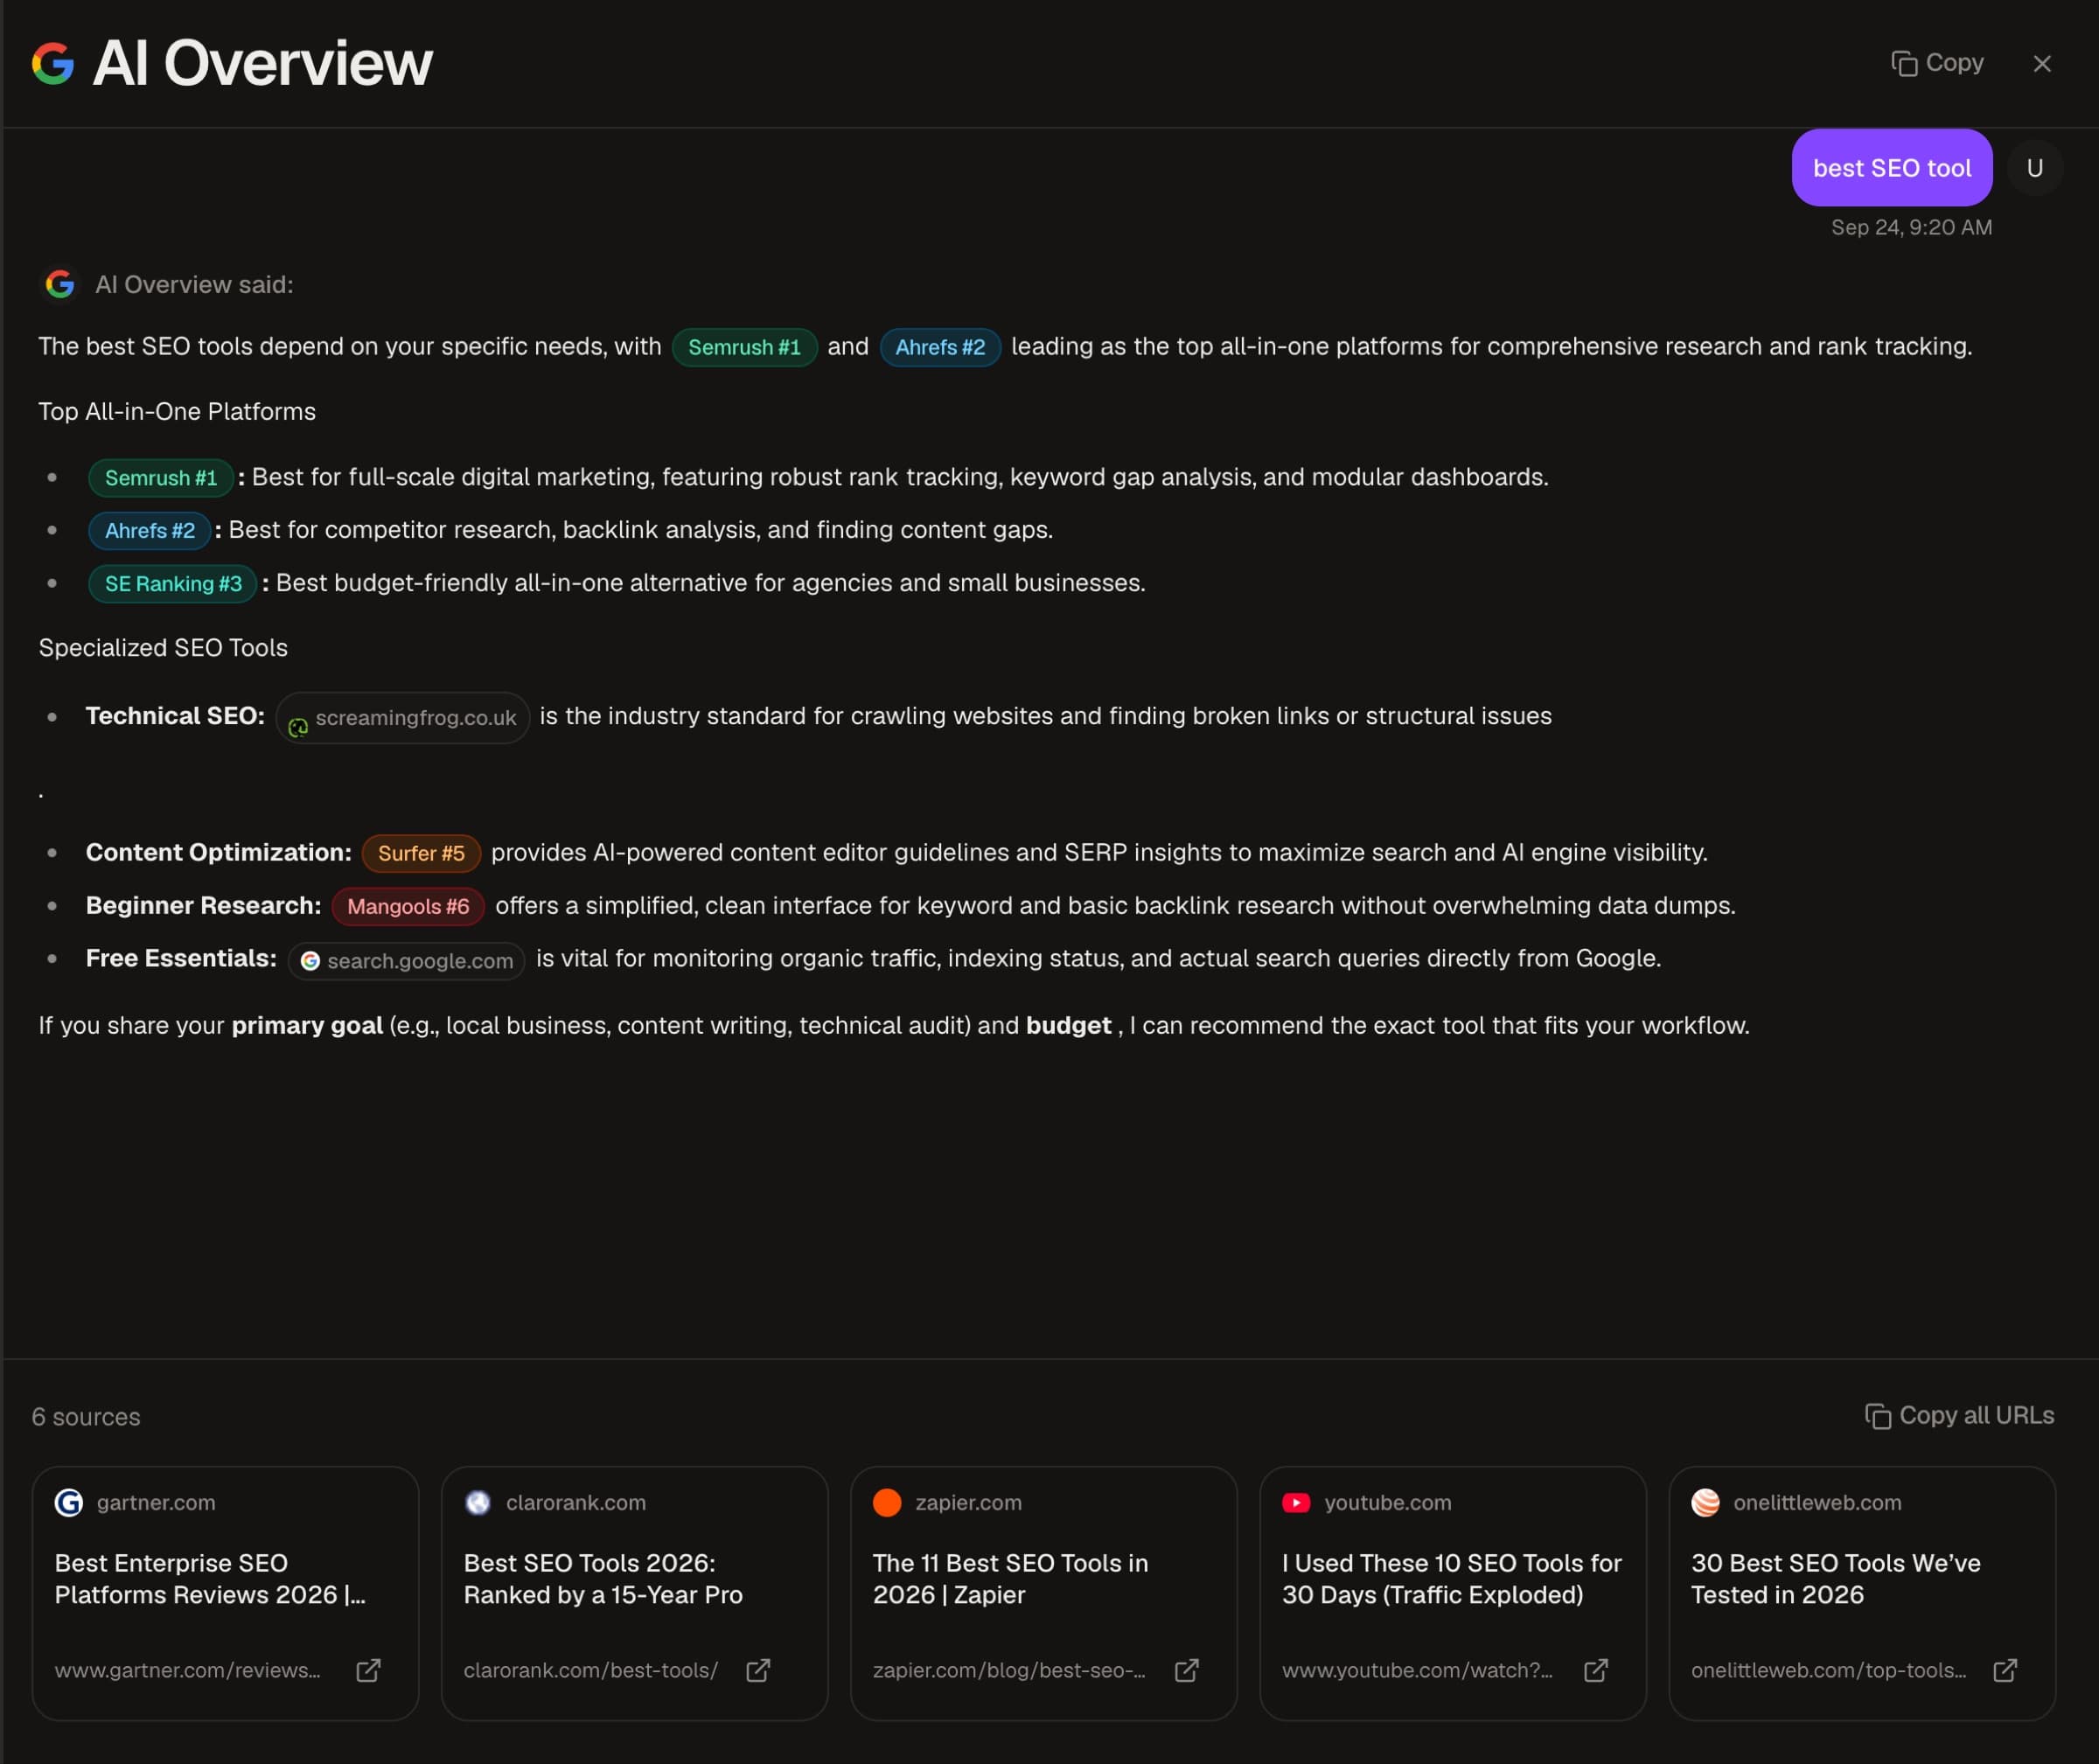The height and width of the screenshot is (1764, 2099).
Task: Click the gartner.com favicon
Action: (69, 1503)
